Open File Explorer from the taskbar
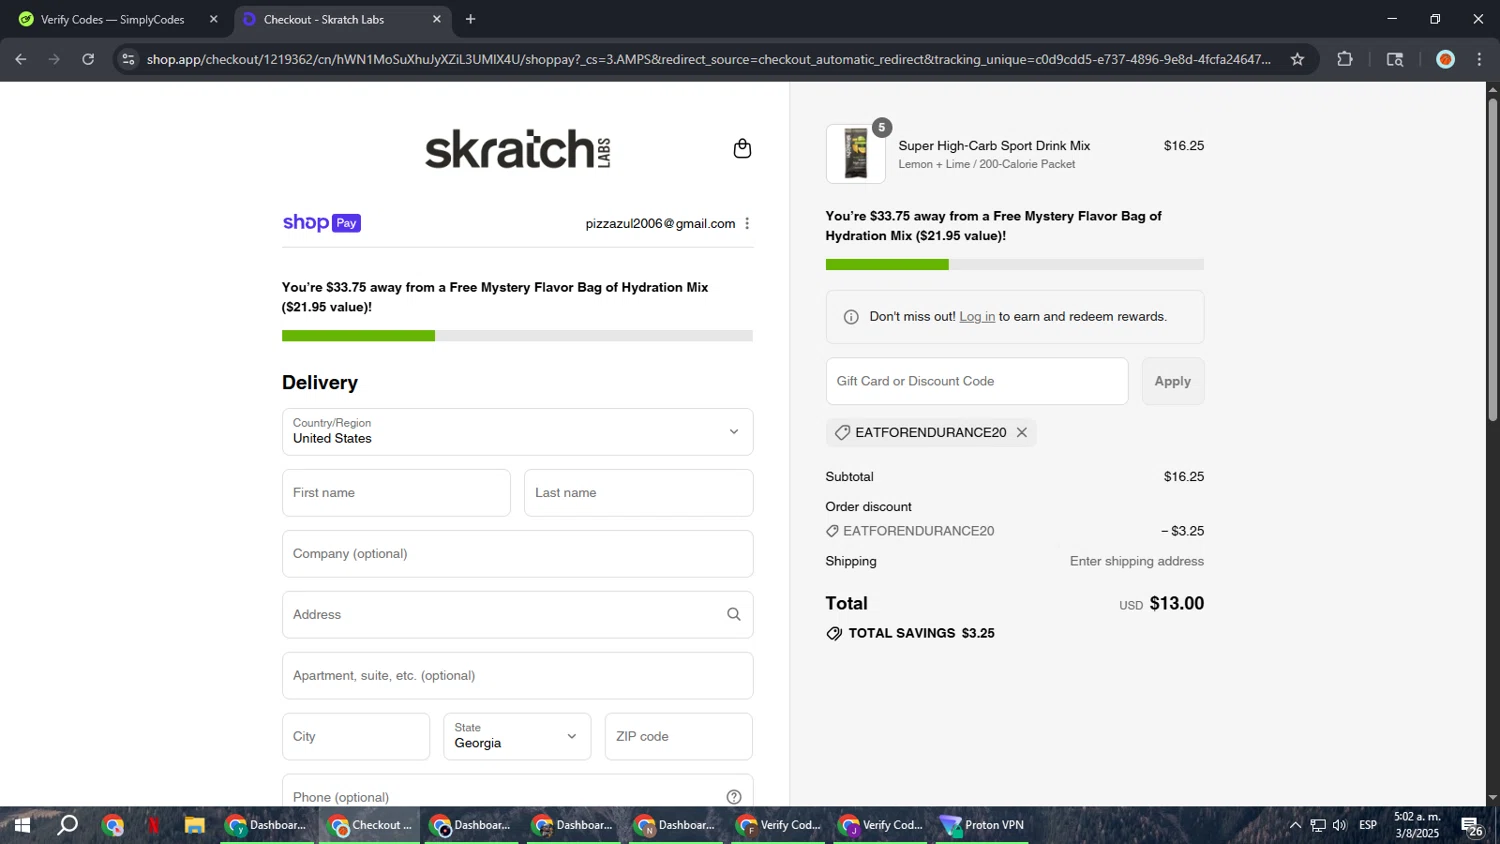This screenshot has width=1500, height=844. 194,825
